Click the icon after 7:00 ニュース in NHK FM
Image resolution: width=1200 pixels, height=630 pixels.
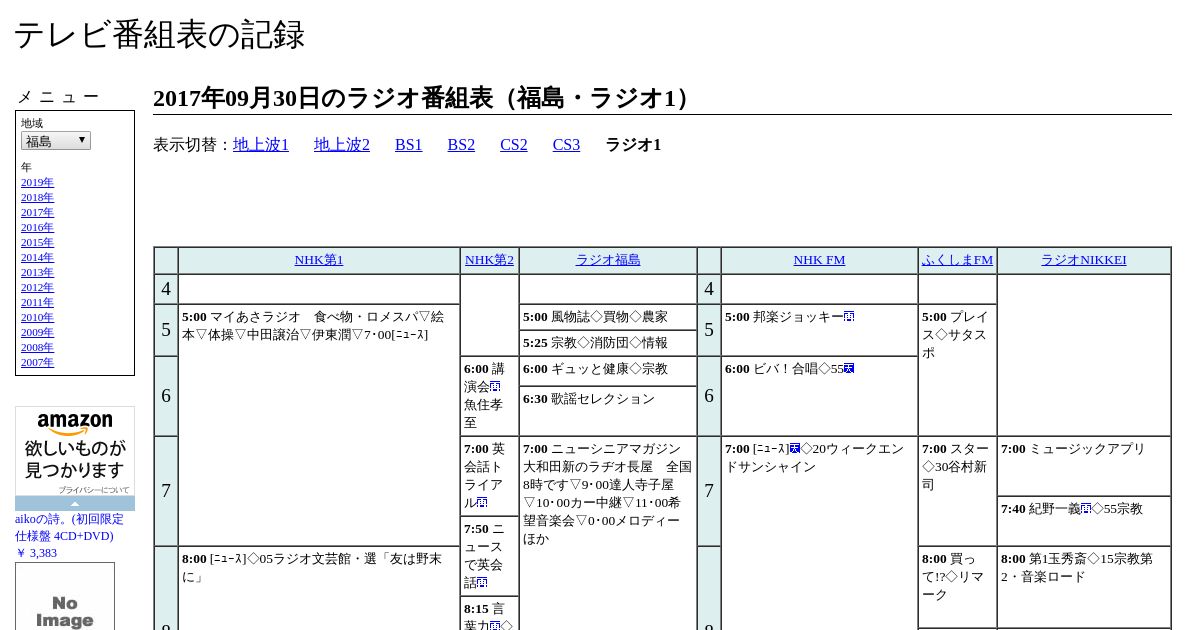pyautogui.click(x=795, y=448)
